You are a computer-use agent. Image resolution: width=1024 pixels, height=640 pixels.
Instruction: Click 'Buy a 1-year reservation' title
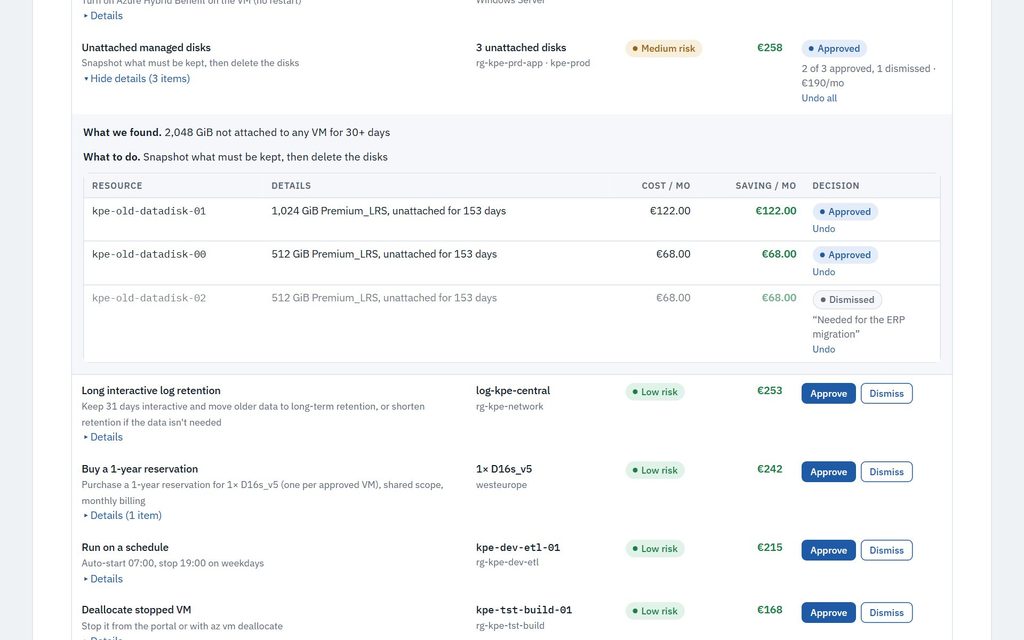[140, 469]
